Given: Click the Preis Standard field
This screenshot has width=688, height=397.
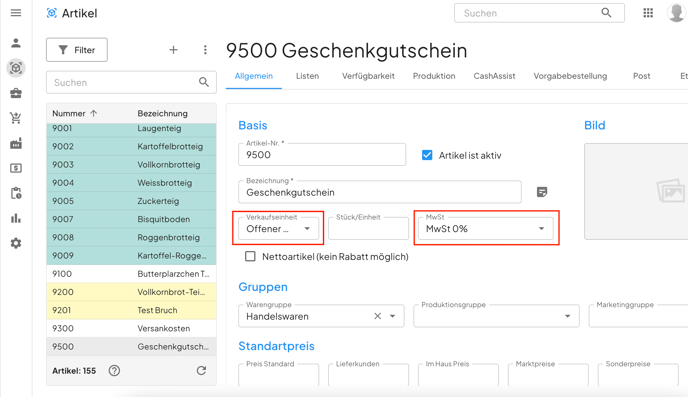Looking at the screenshot, I should tap(278, 375).
